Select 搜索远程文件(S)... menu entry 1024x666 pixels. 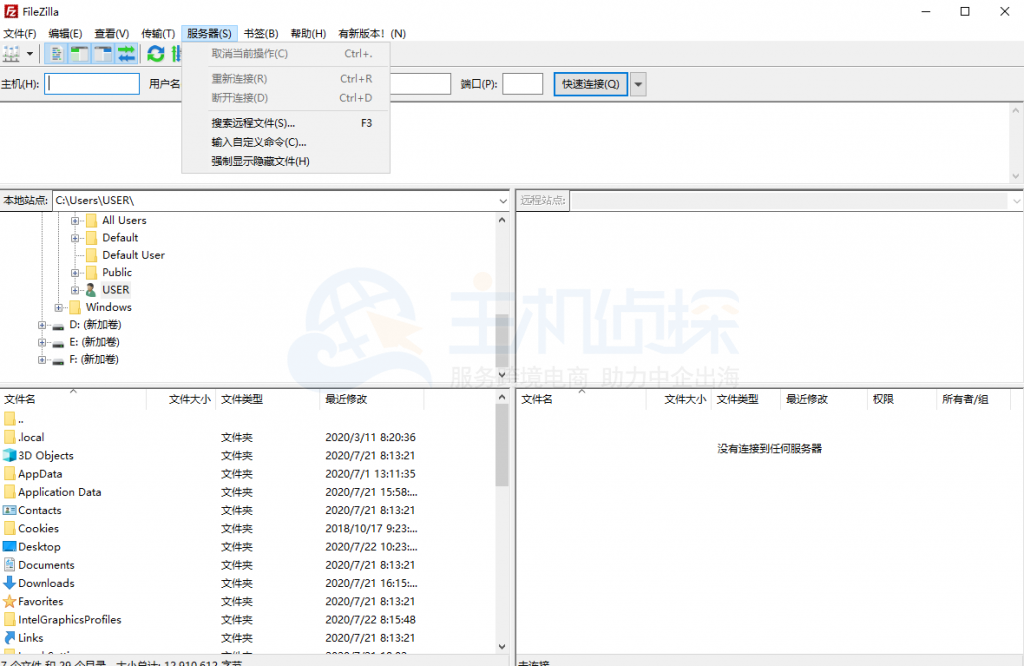point(286,123)
